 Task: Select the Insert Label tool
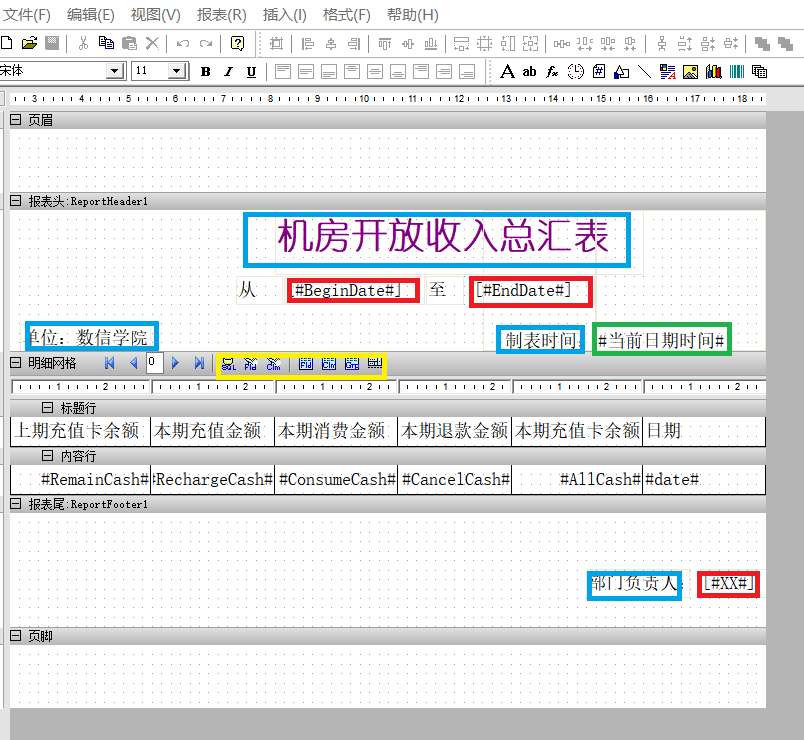click(x=507, y=71)
